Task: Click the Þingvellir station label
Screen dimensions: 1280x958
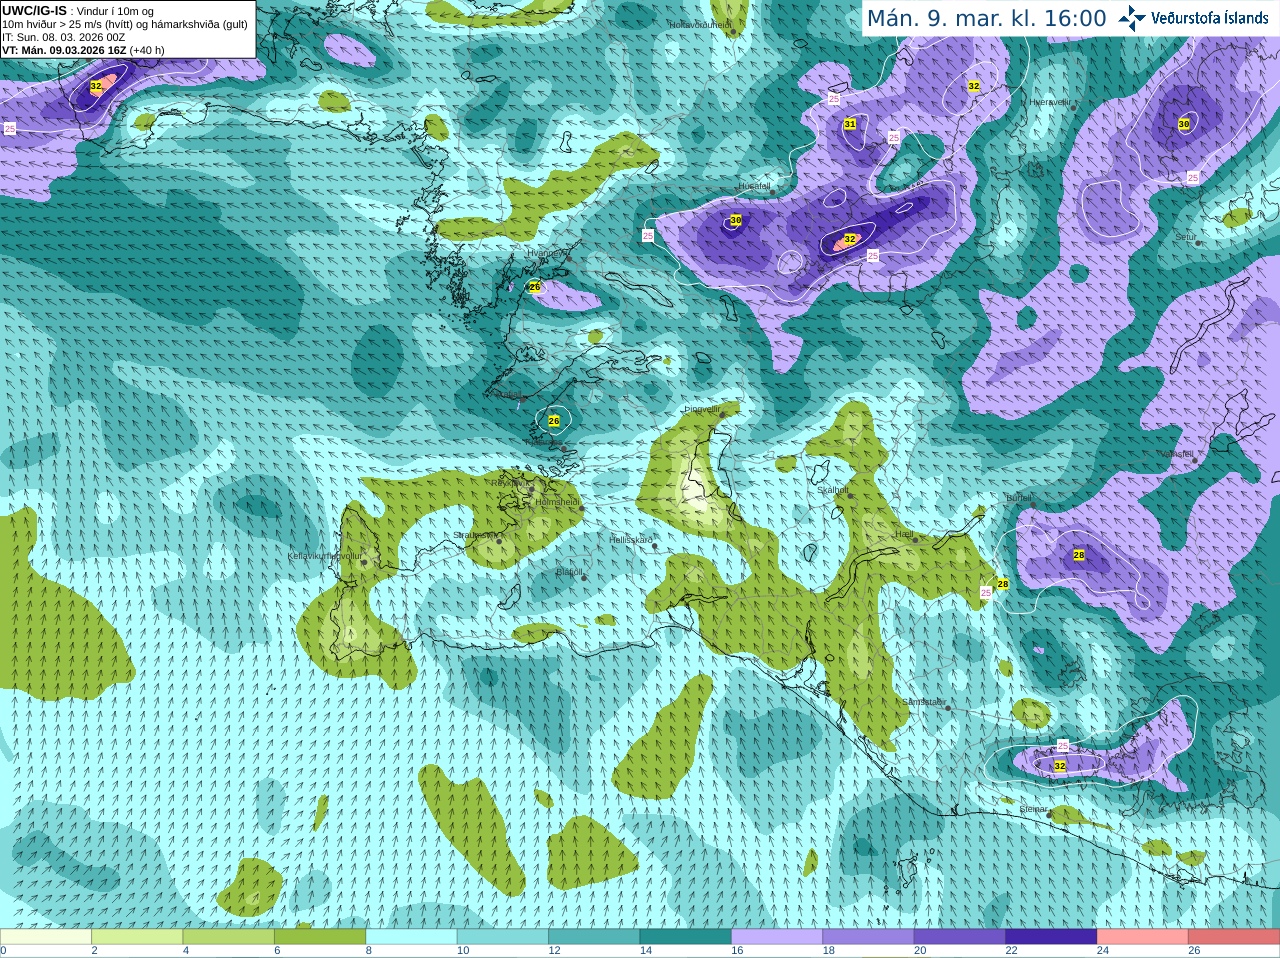Action: coord(702,409)
